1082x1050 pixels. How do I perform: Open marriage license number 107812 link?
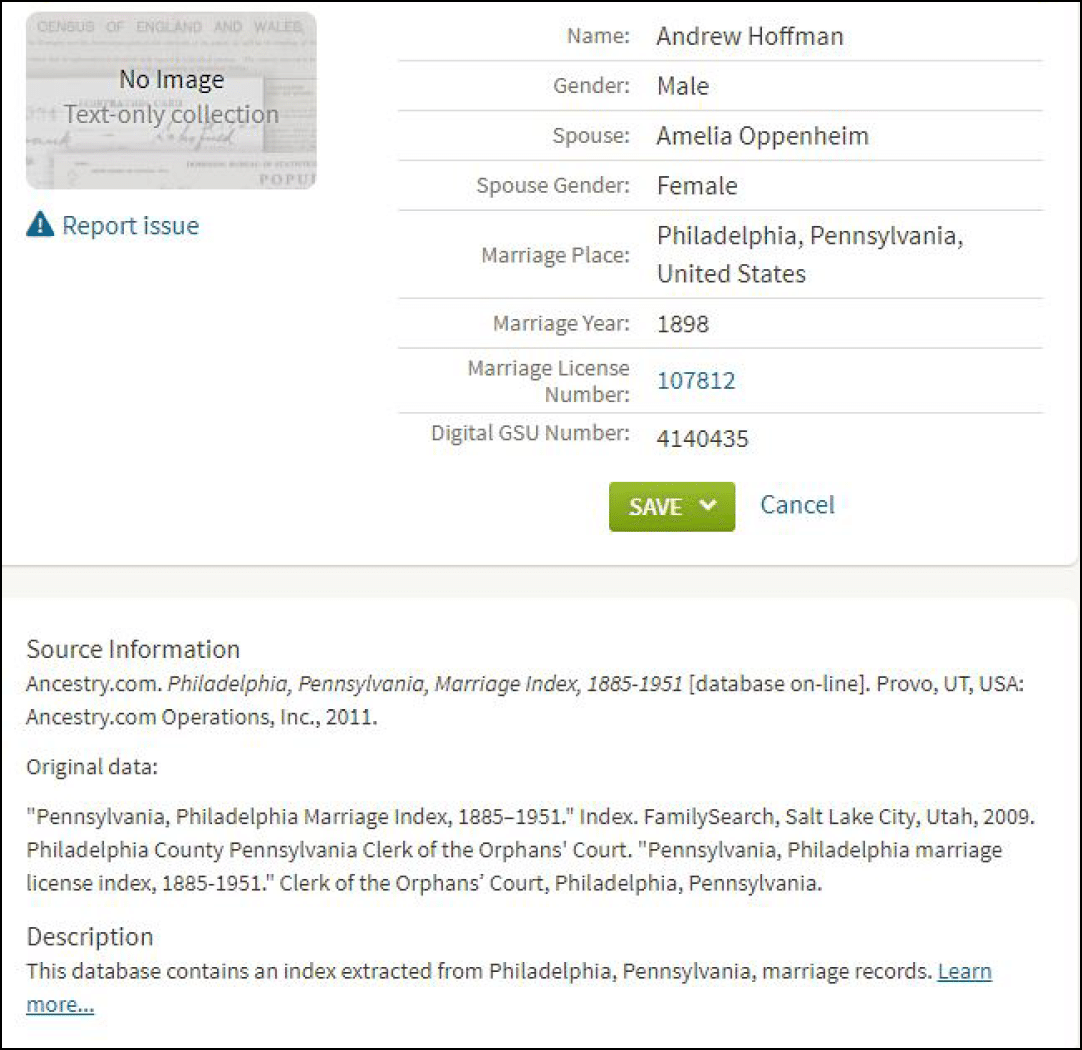pos(696,381)
